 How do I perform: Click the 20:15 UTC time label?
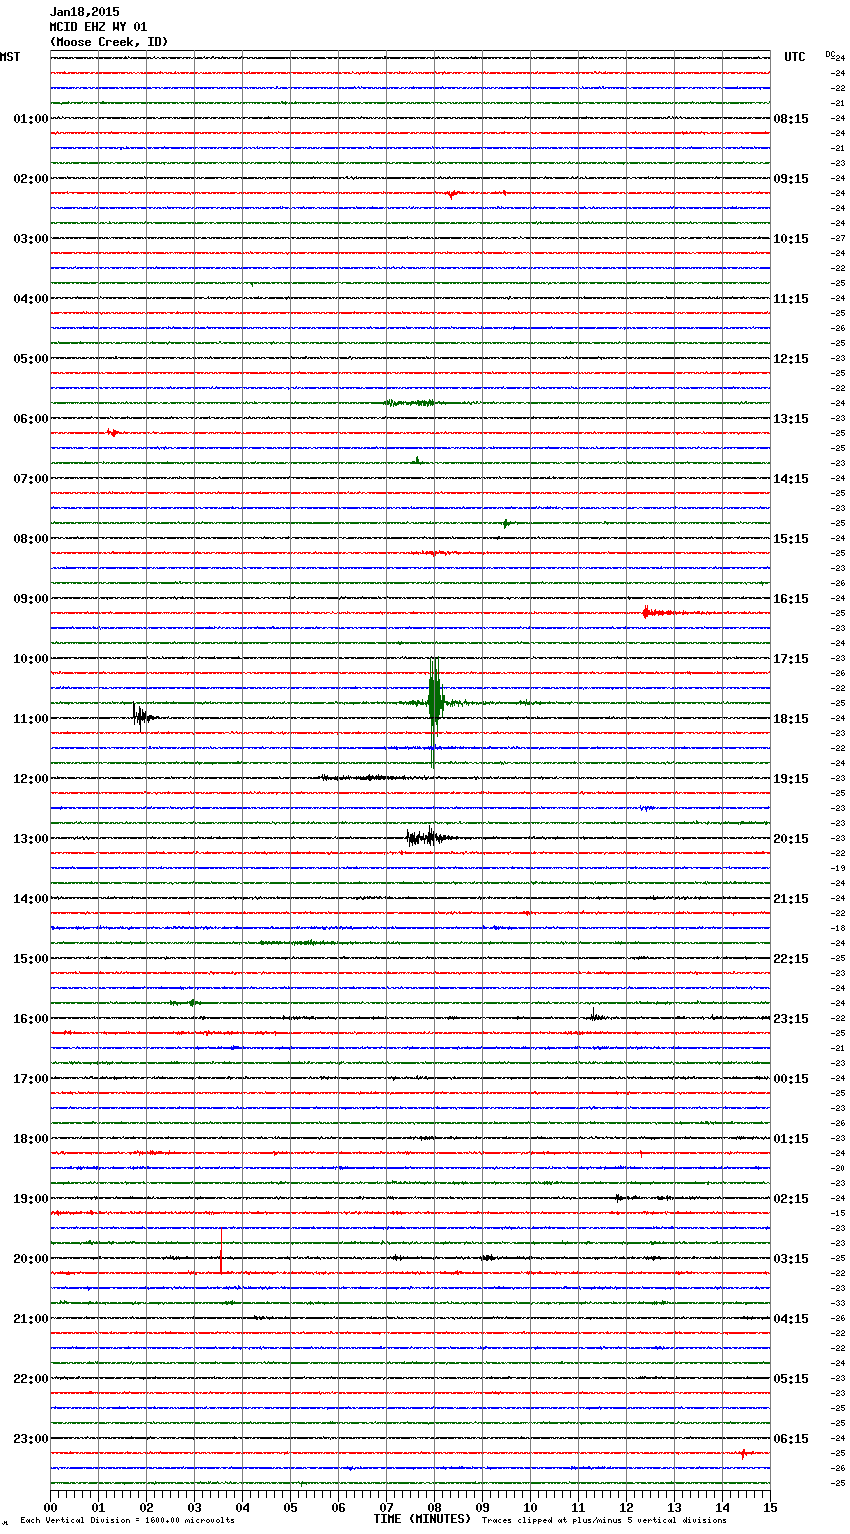(791, 839)
